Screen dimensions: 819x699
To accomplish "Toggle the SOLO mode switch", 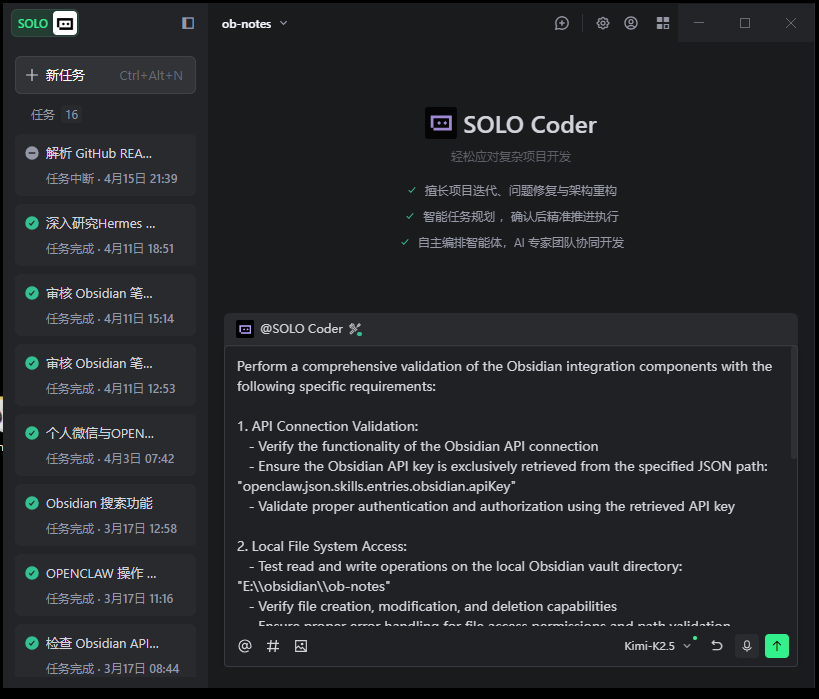I will click(45, 23).
